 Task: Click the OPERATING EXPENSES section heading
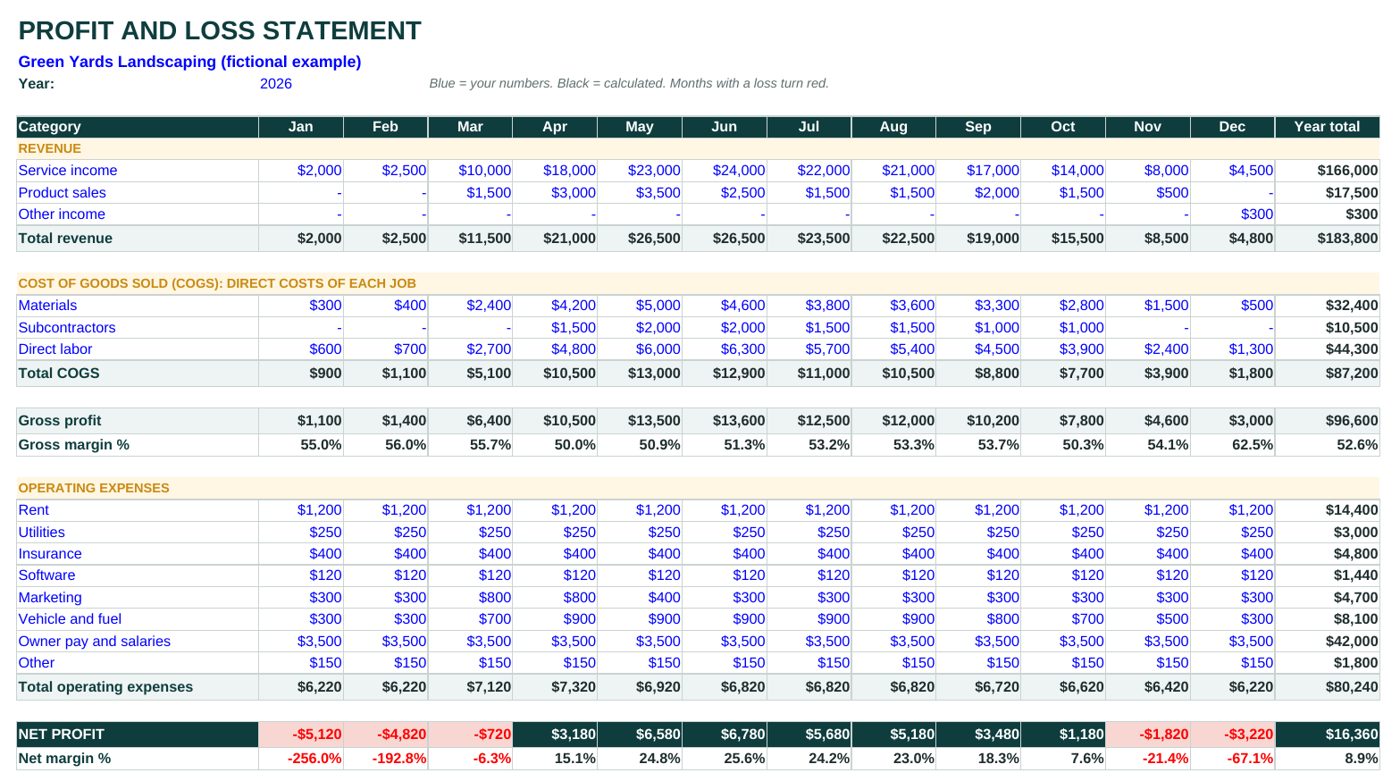pyautogui.click(x=94, y=489)
